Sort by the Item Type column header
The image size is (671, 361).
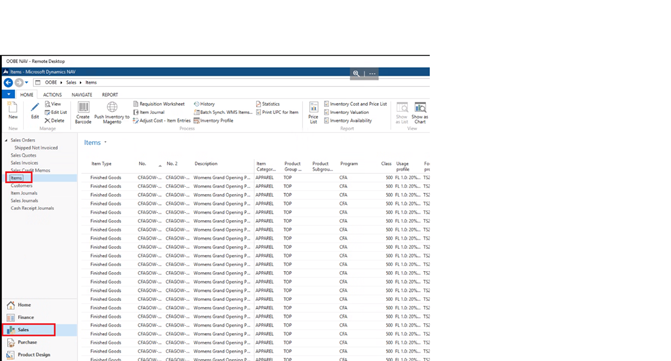101,164
